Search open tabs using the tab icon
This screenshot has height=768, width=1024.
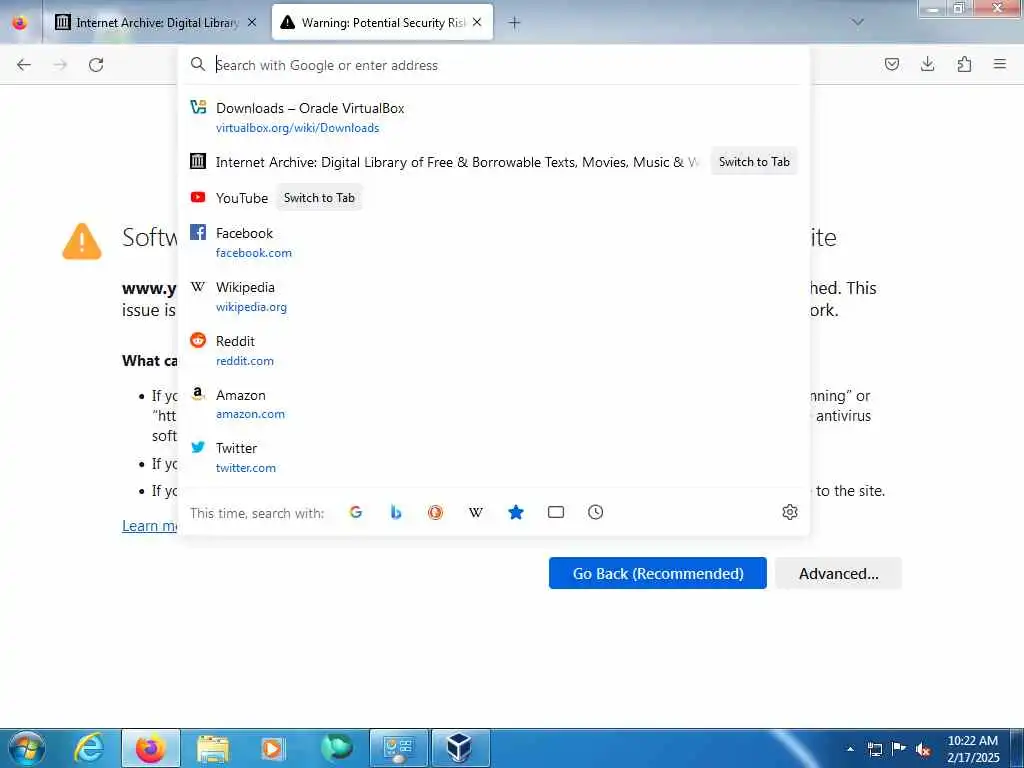[x=556, y=513]
